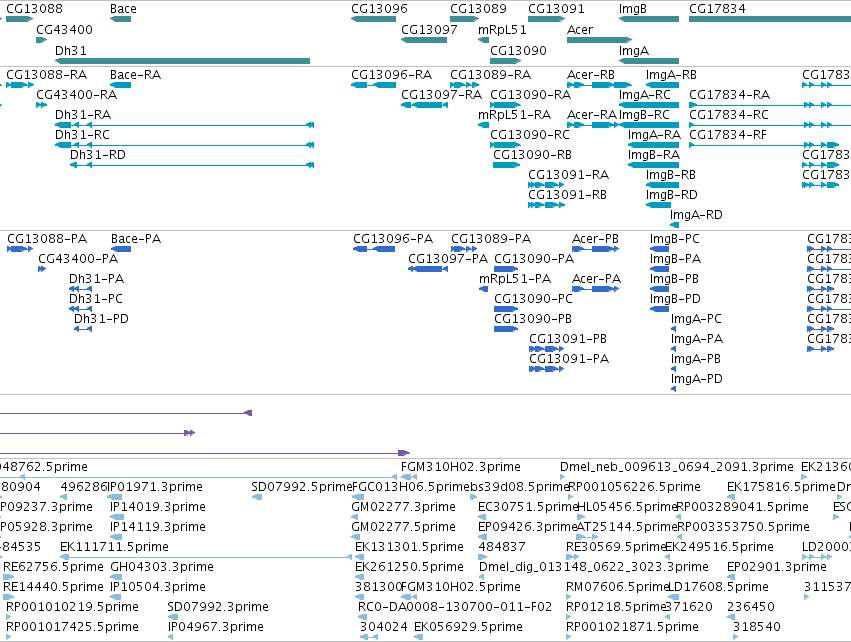This screenshot has width=851, height=642.
Task: Click the CG13096-RA transcript label
Action: [x=392, y=74]
